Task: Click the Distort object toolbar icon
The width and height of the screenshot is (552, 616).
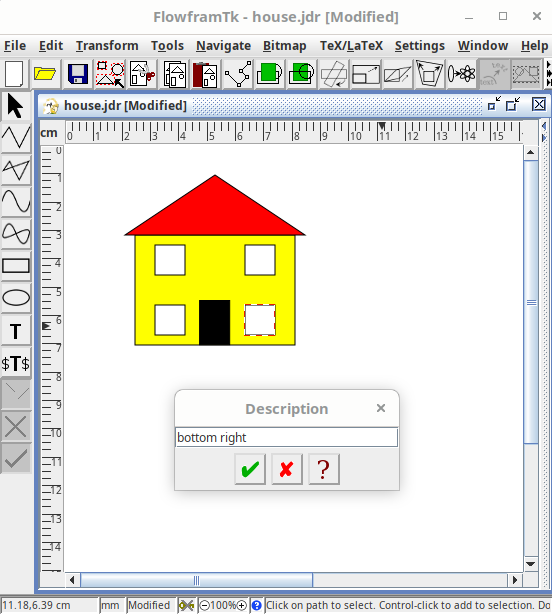Action: point(429,74)
